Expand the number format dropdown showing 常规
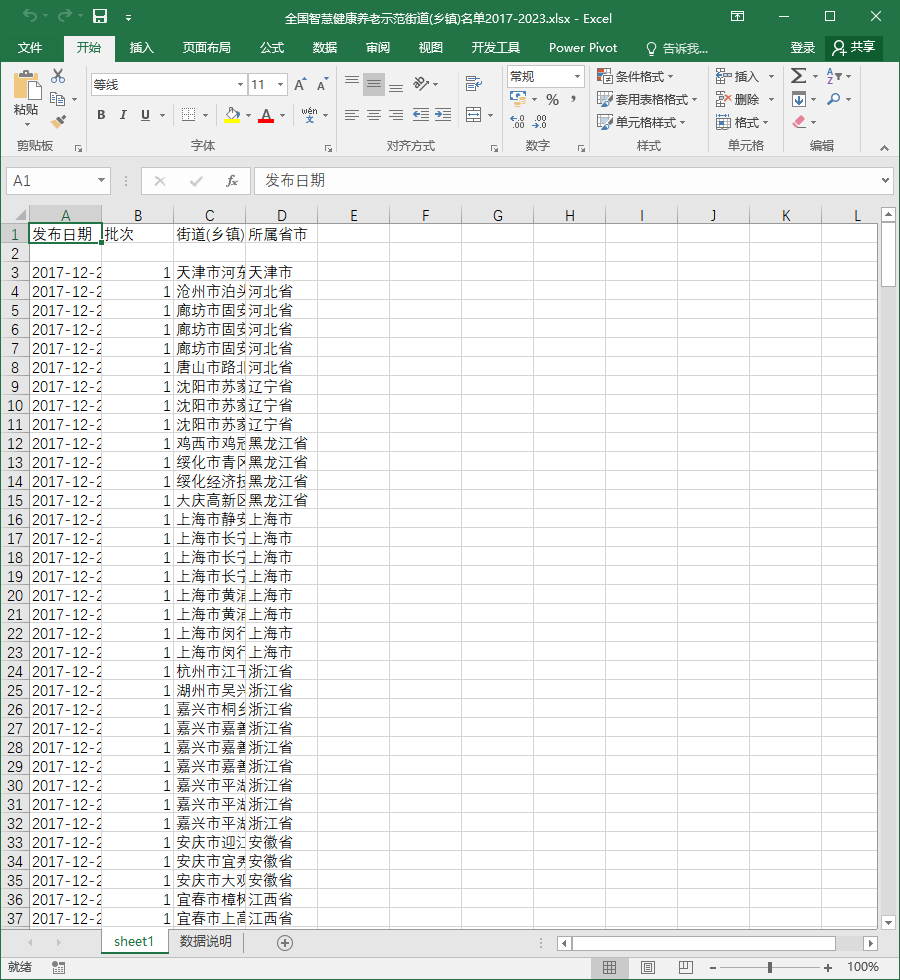 coord(577,76)
